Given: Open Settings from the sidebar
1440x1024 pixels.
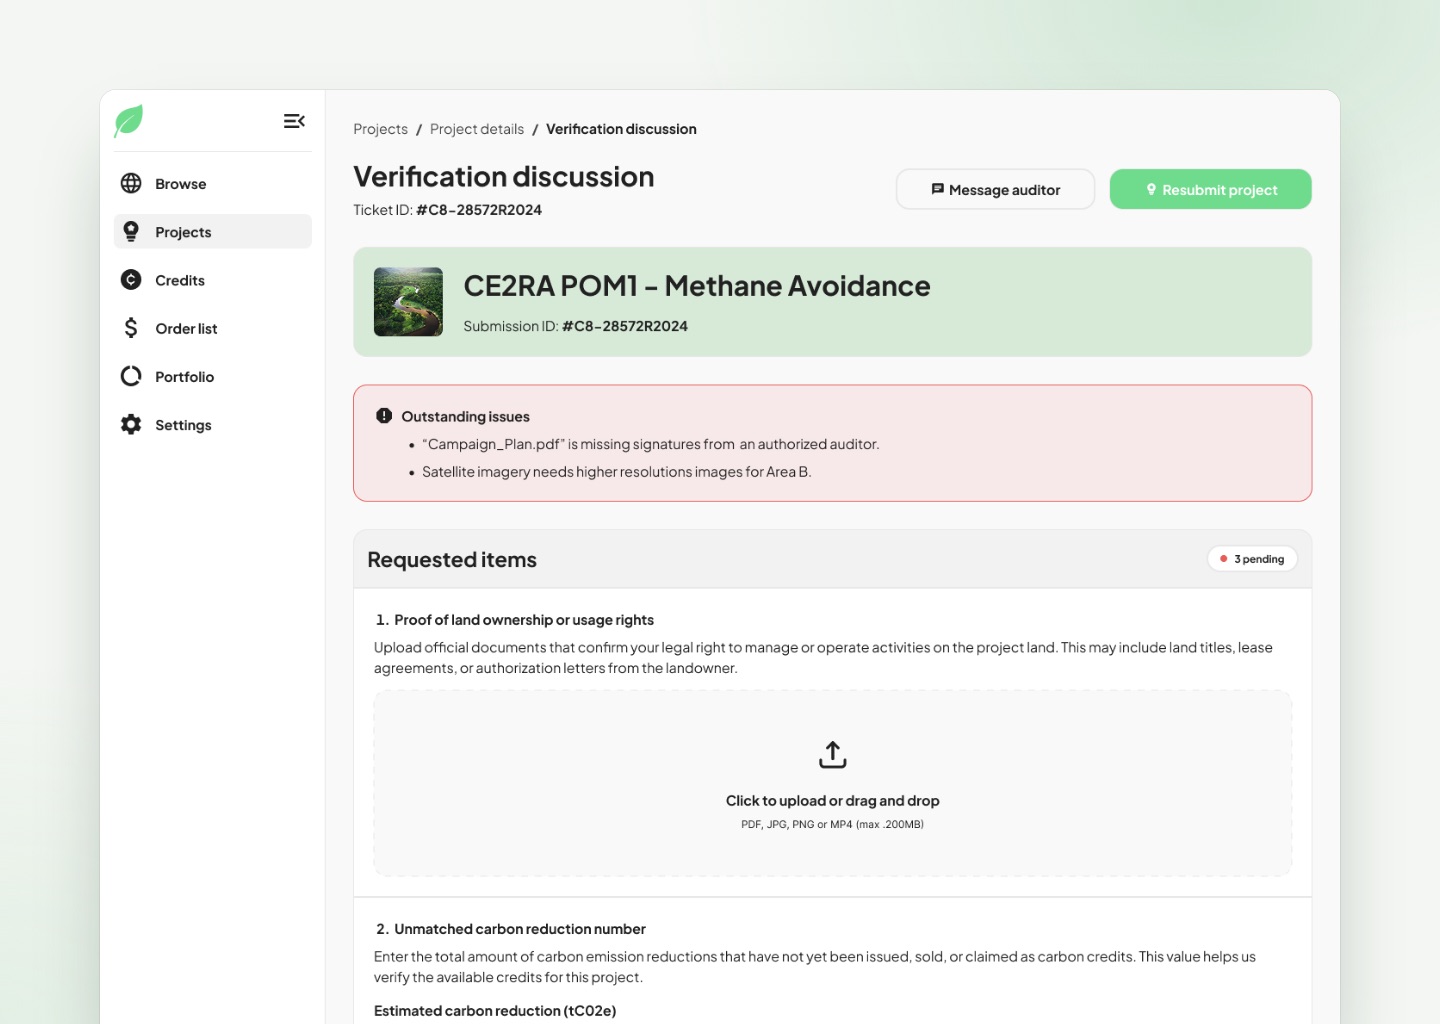Looking at the screenshot, I should tap(213, 424).
